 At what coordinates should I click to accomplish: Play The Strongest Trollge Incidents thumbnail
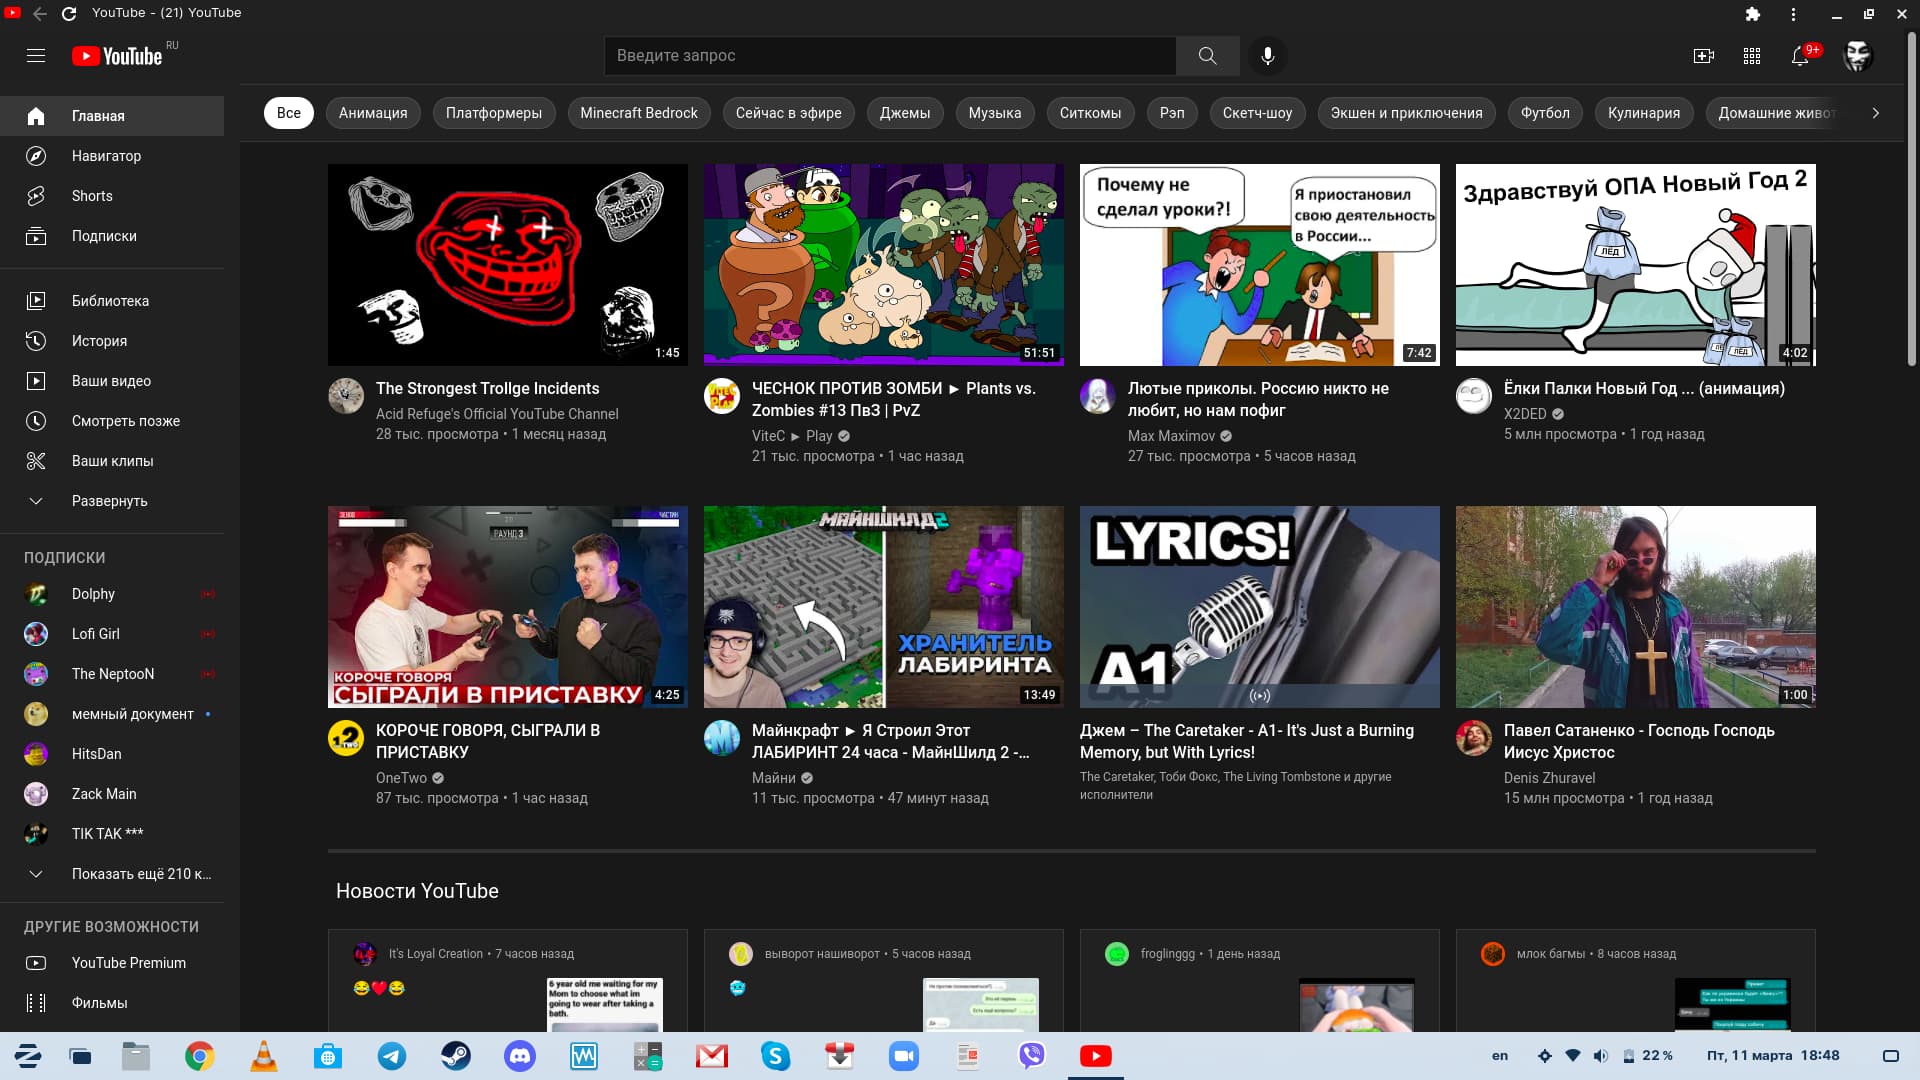pos(508,265)
